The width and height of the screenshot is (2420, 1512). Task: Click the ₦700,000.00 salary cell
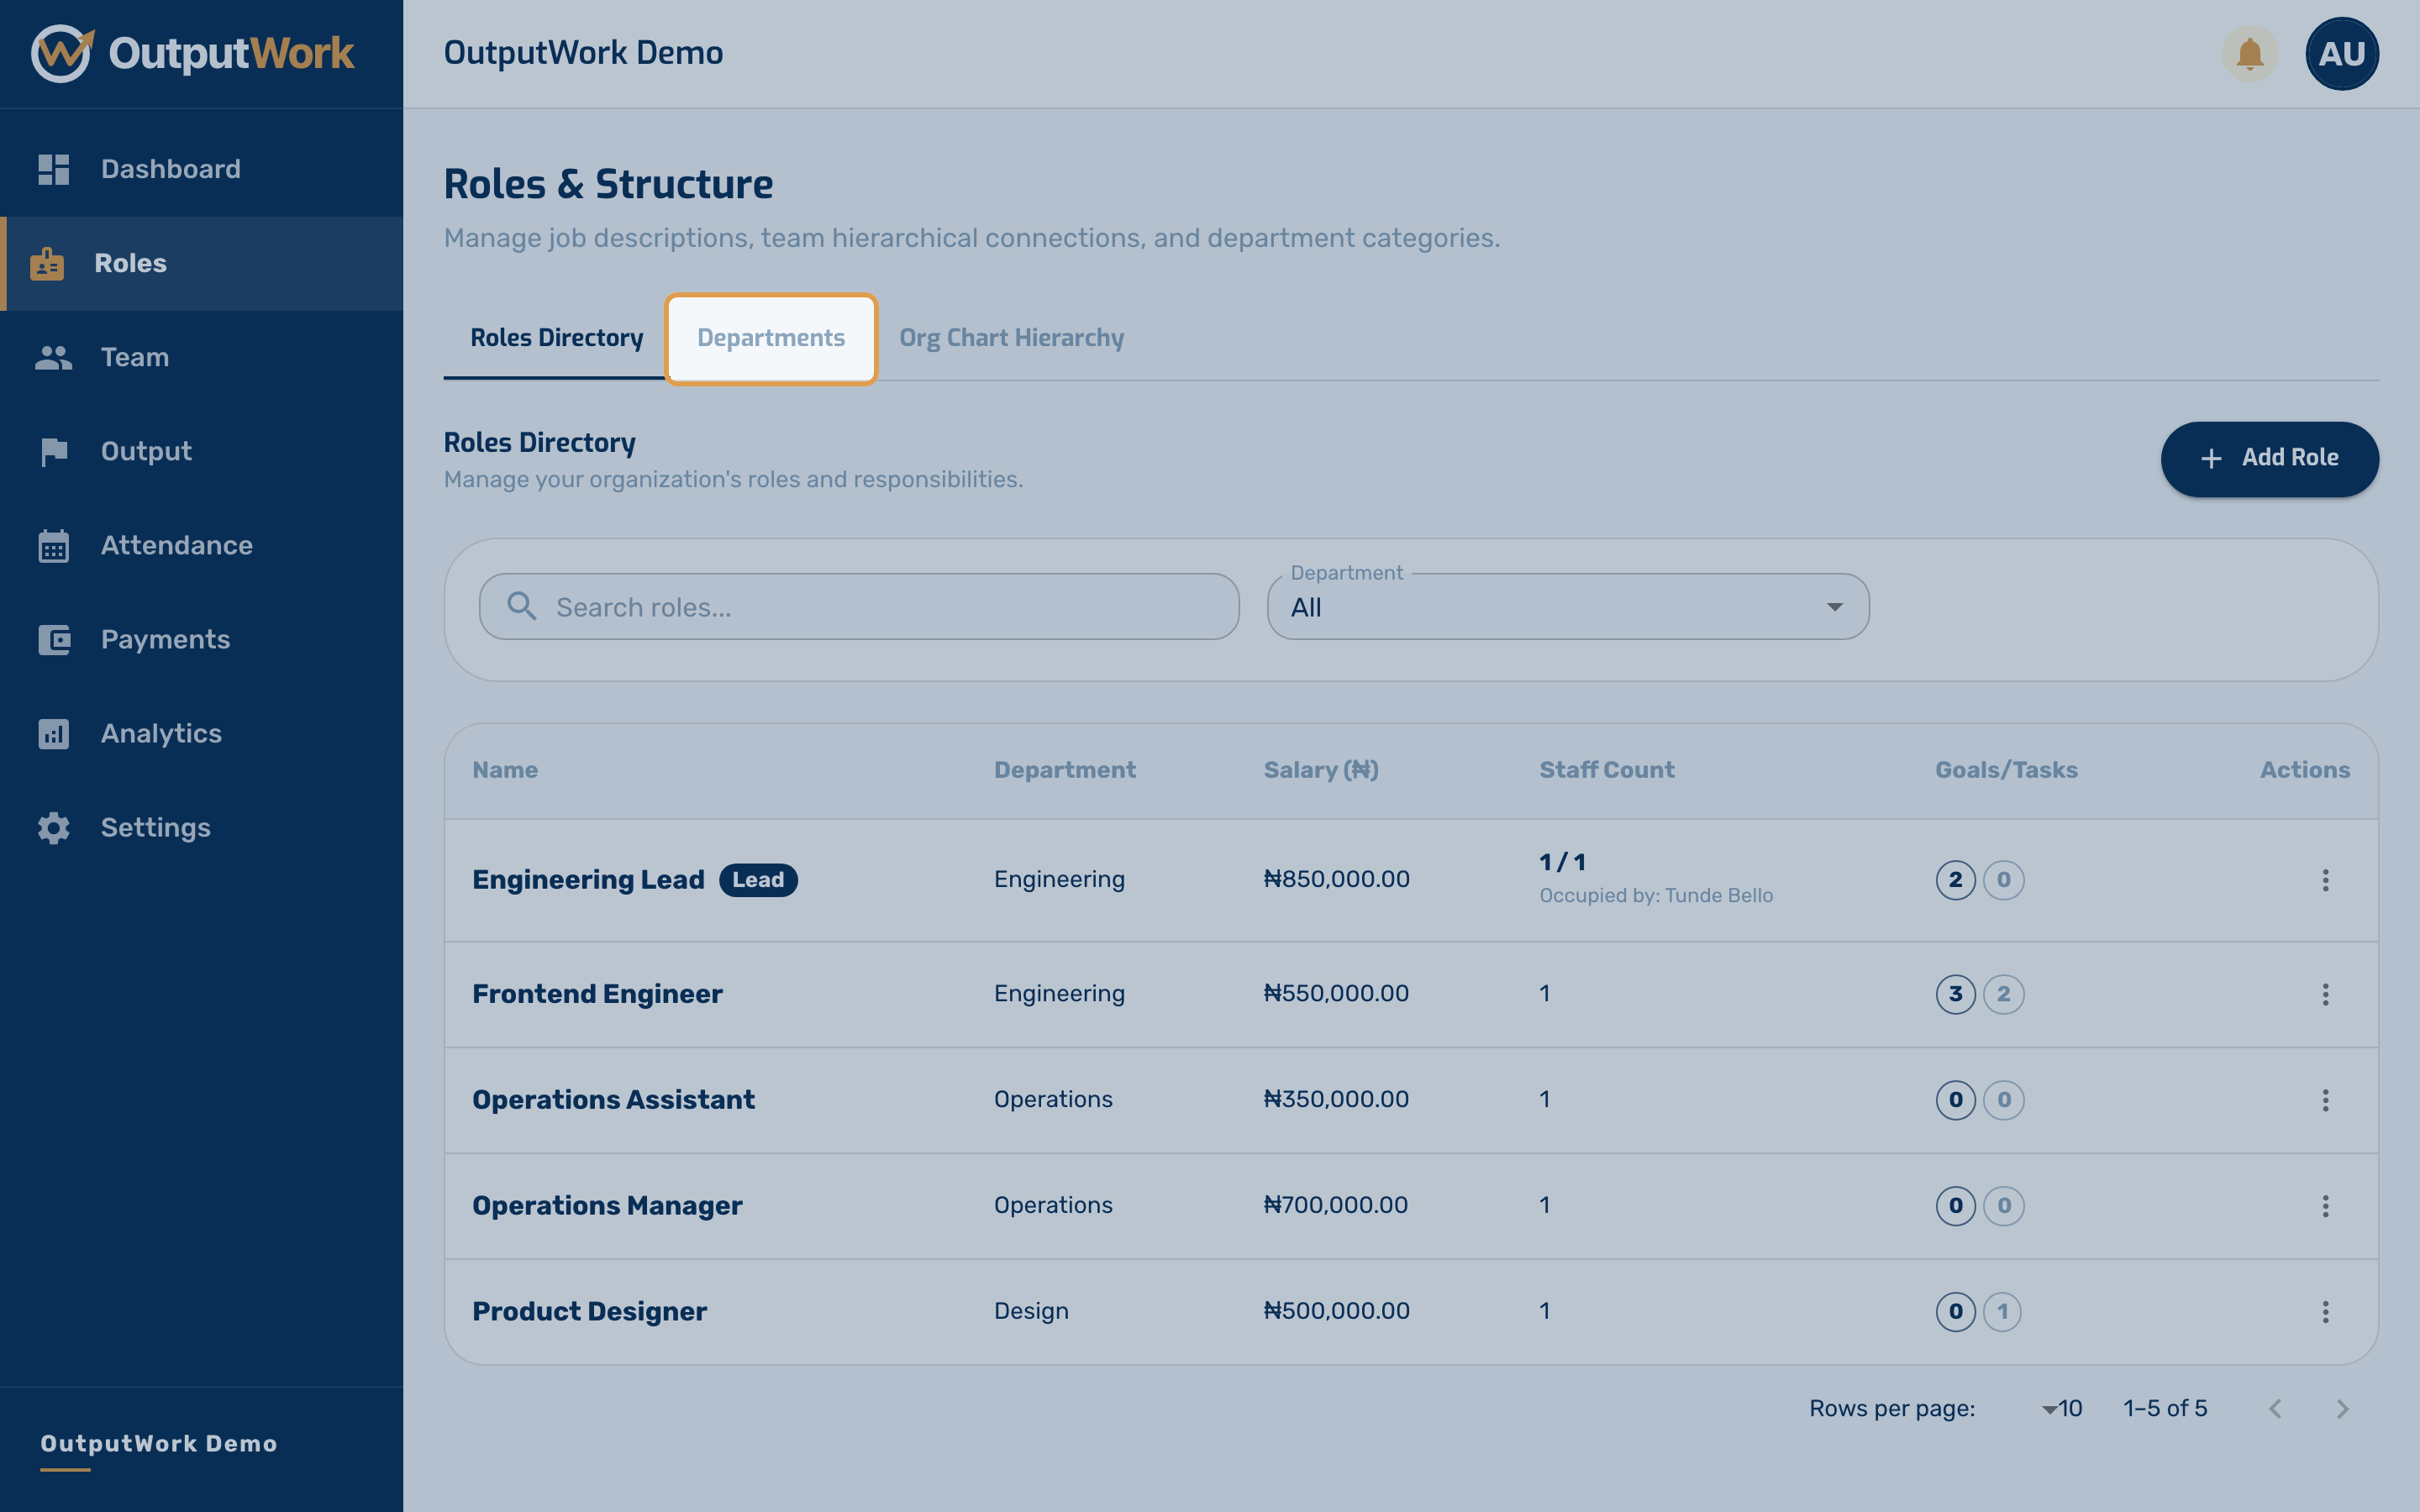pos(1335,1206)
